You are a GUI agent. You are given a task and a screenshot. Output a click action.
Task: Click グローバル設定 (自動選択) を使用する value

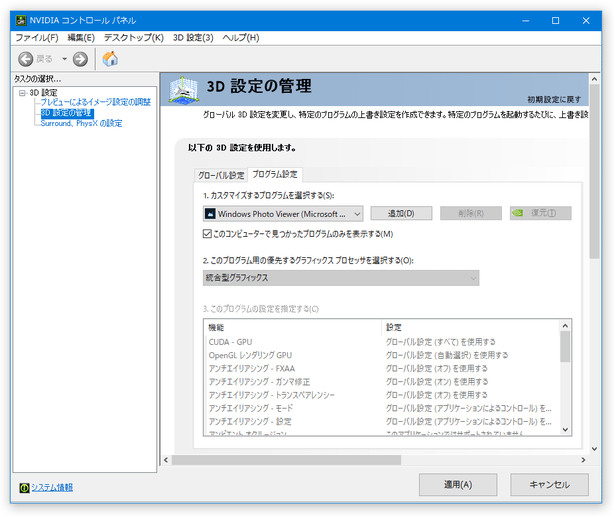point(447,355)
